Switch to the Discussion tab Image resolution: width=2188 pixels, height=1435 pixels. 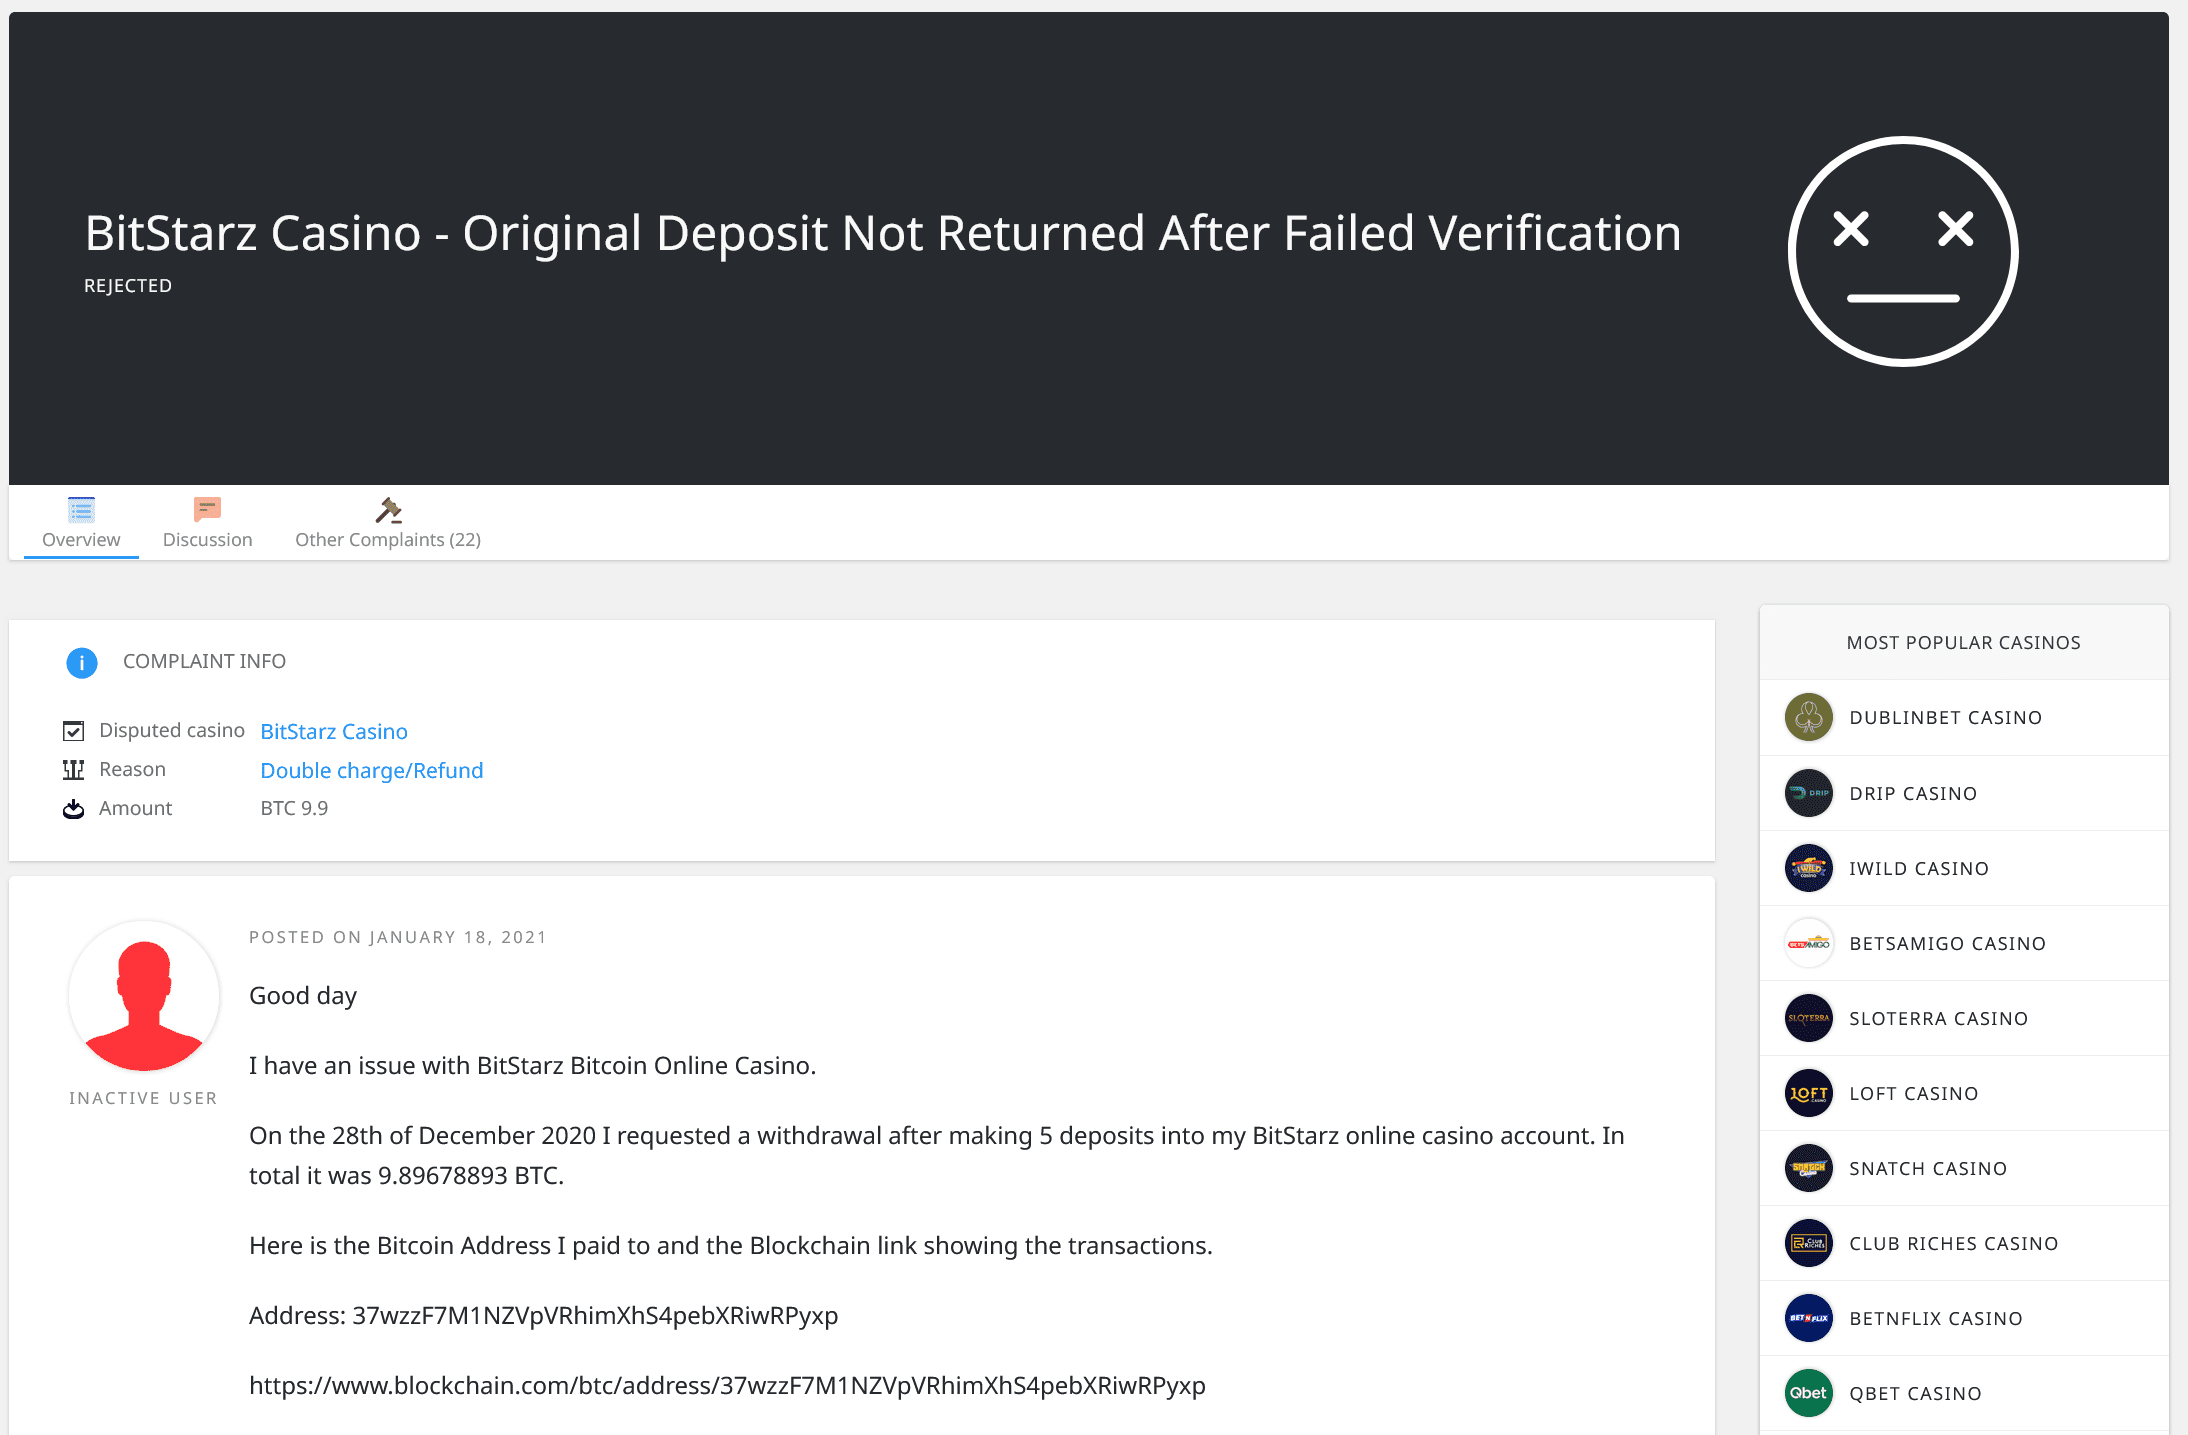point(207,523)
